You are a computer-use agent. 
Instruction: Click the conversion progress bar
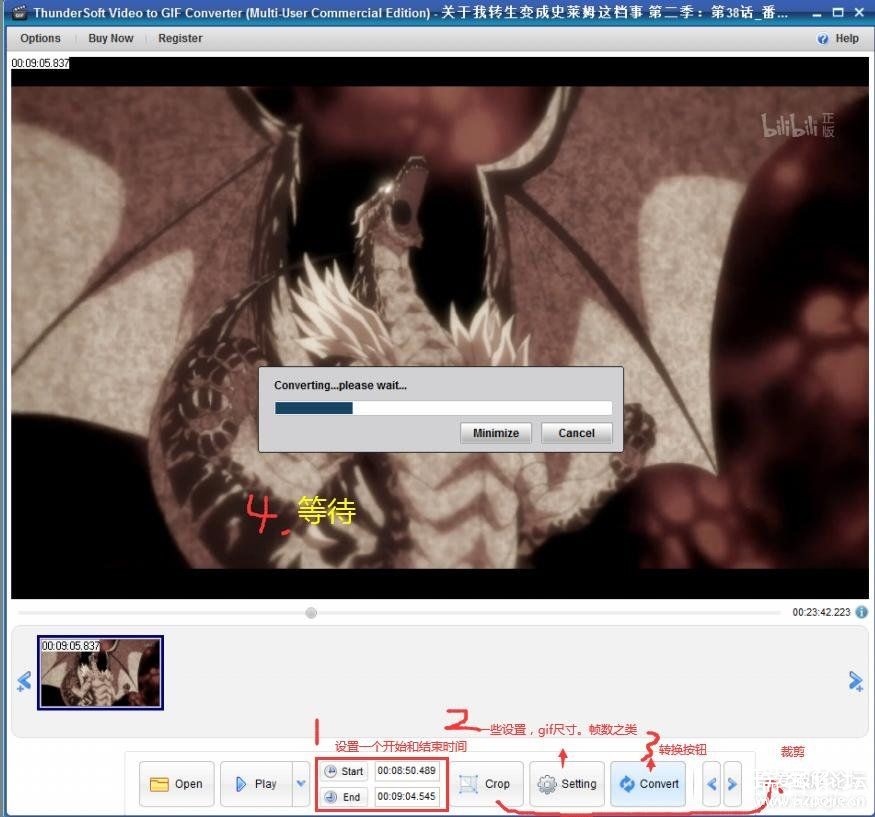coord(443,408)
